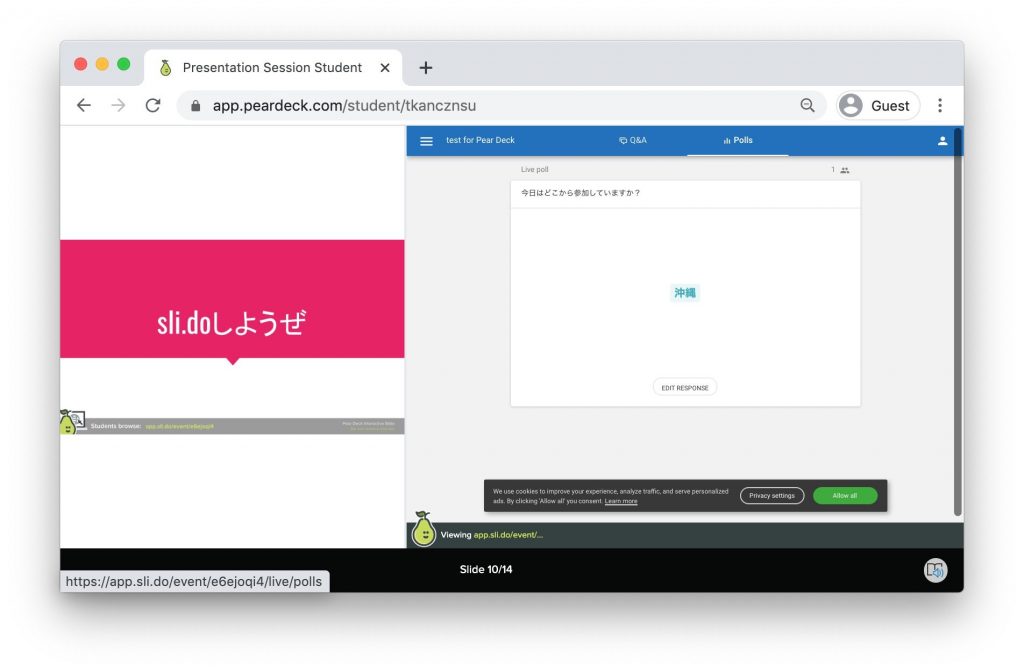Open the Guest profile menu
Viewport: 1024px width, 672px height.
click(x=878, y=105)
